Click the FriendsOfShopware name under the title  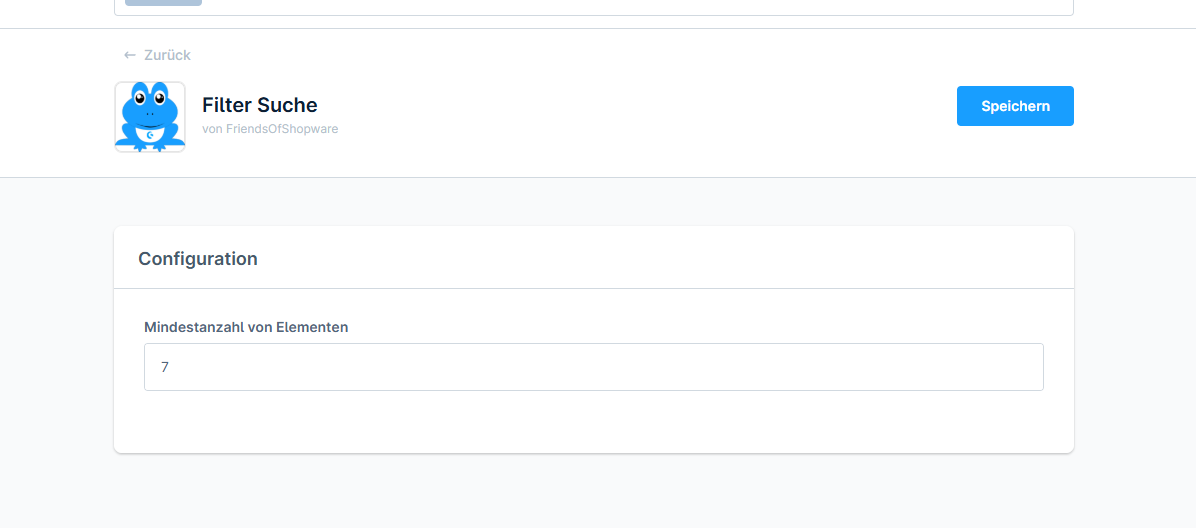coord(282,129)
